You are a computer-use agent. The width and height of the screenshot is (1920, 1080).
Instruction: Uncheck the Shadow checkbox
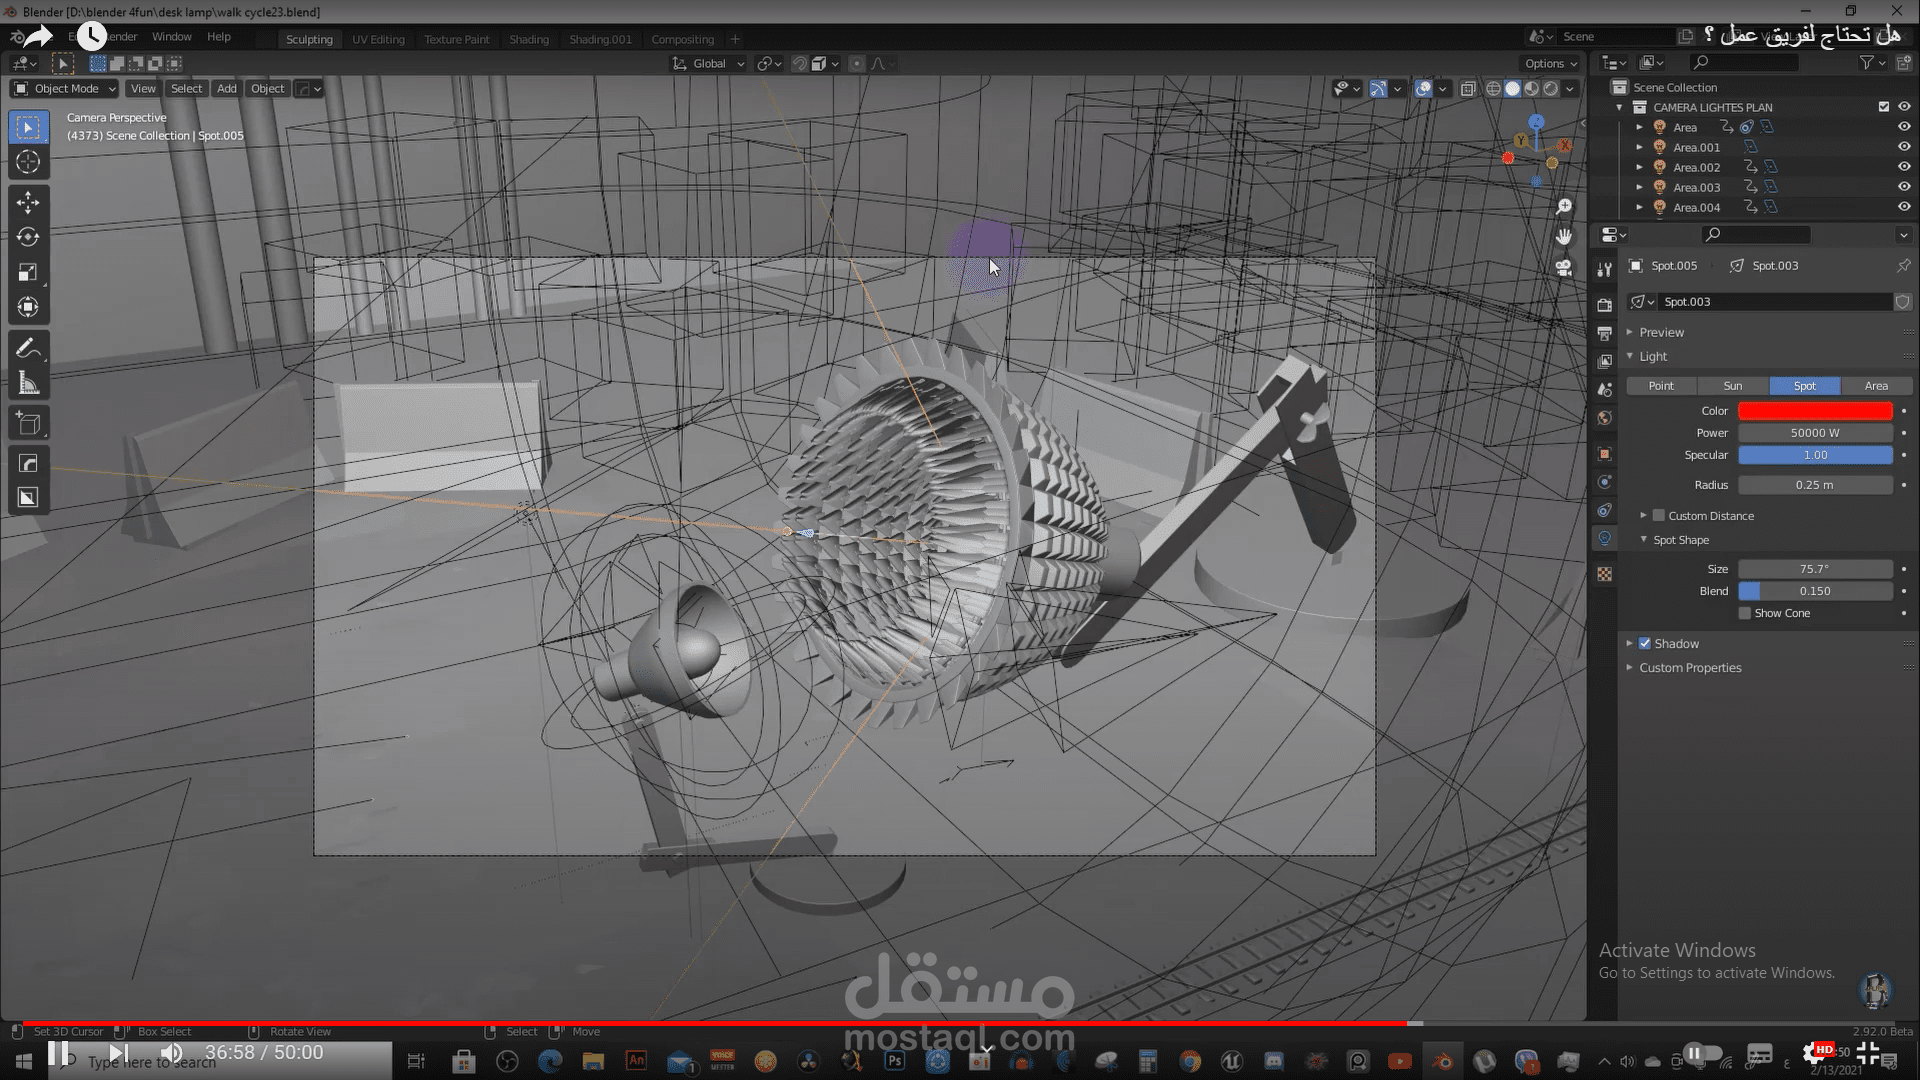[1645, 643]
